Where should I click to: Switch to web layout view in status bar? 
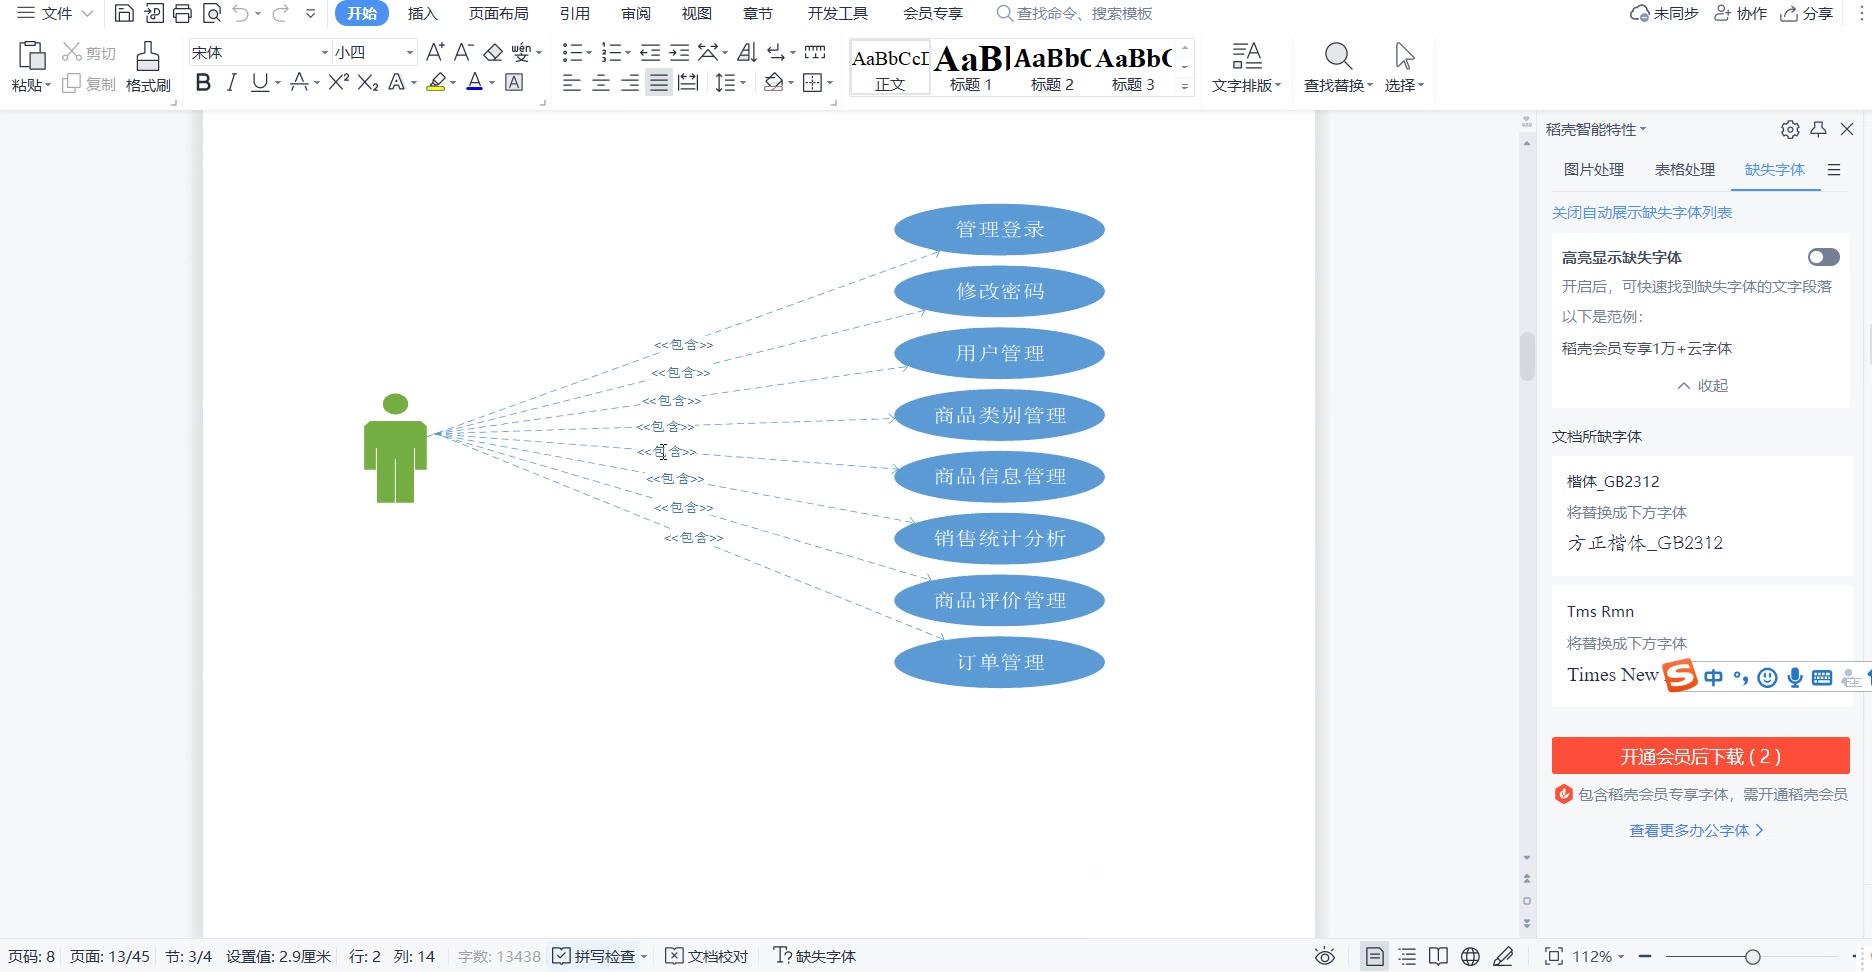[x=1470, y=957]
